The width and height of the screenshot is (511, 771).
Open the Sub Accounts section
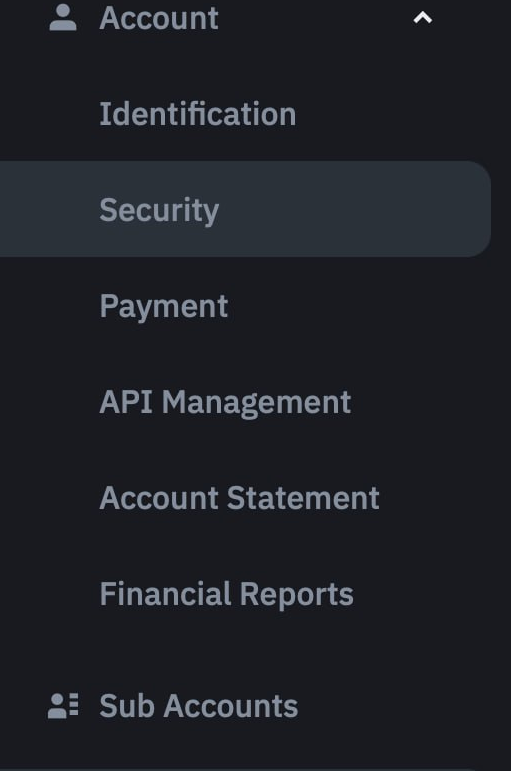tap(199, 706)
